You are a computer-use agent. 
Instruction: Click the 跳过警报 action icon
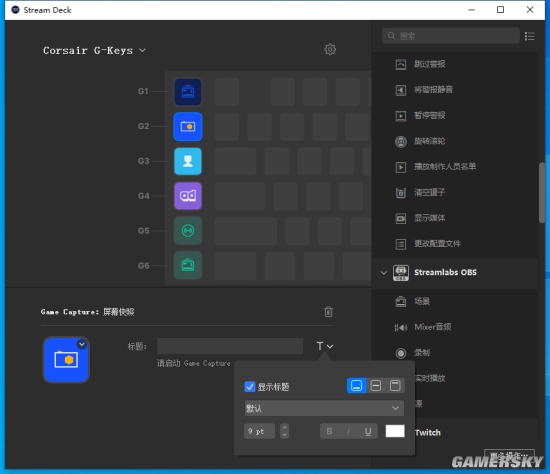point(401,64)
